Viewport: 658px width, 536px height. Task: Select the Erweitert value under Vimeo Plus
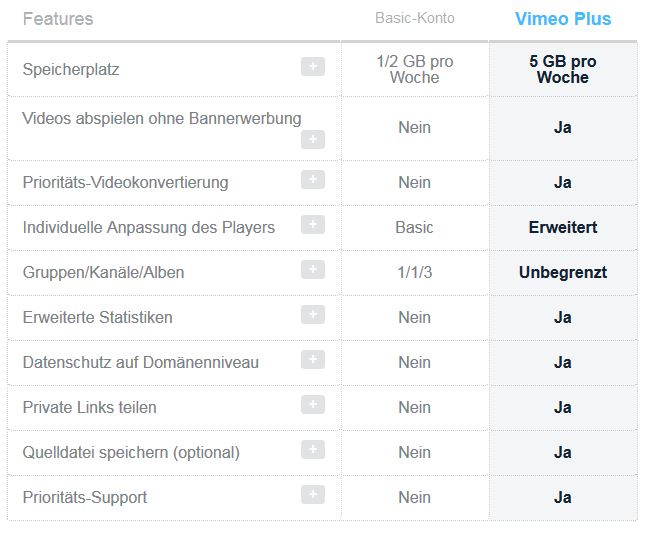tap(563, 227)
